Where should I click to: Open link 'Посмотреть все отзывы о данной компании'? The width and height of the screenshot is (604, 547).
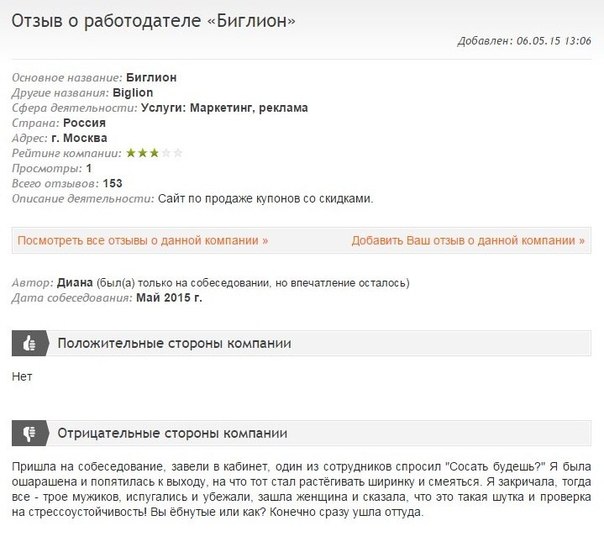pyautogui.click(x=143, y=241)
